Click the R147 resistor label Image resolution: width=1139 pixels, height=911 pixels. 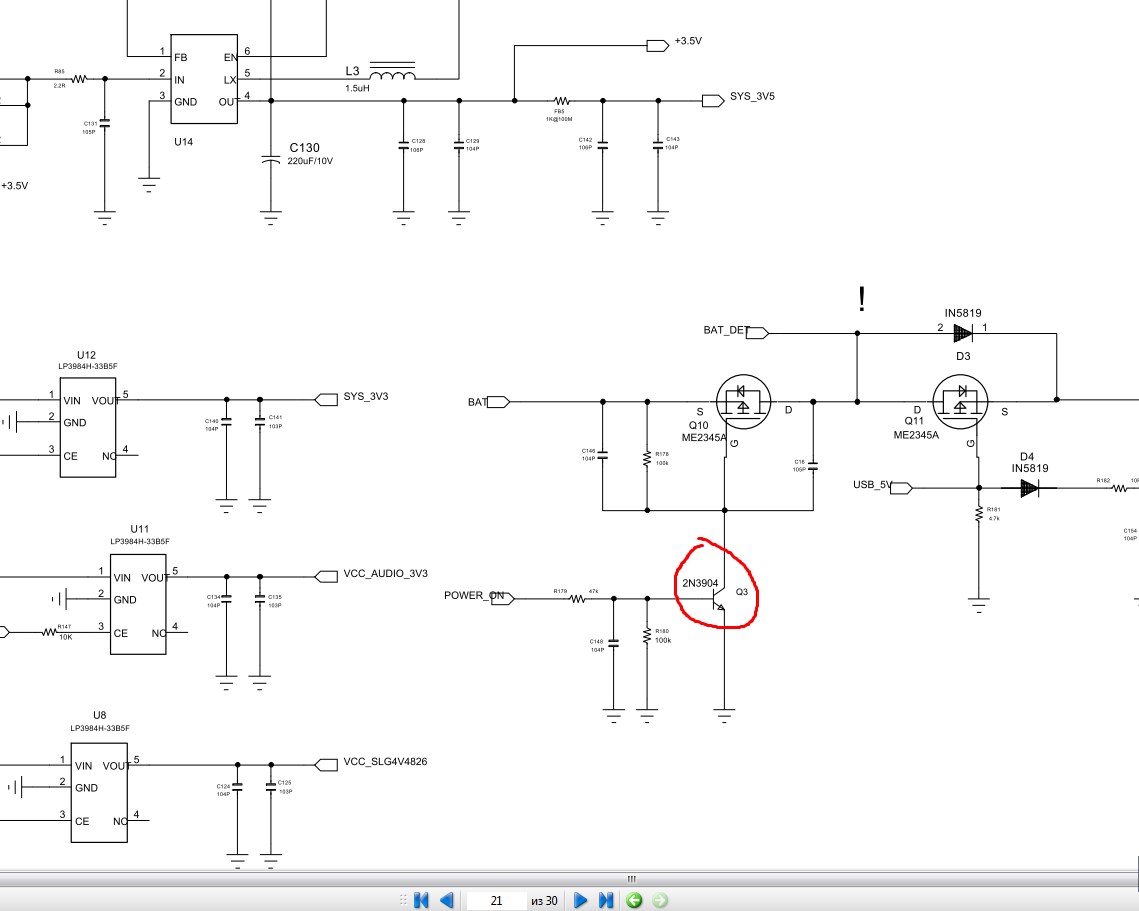point(64,626)
